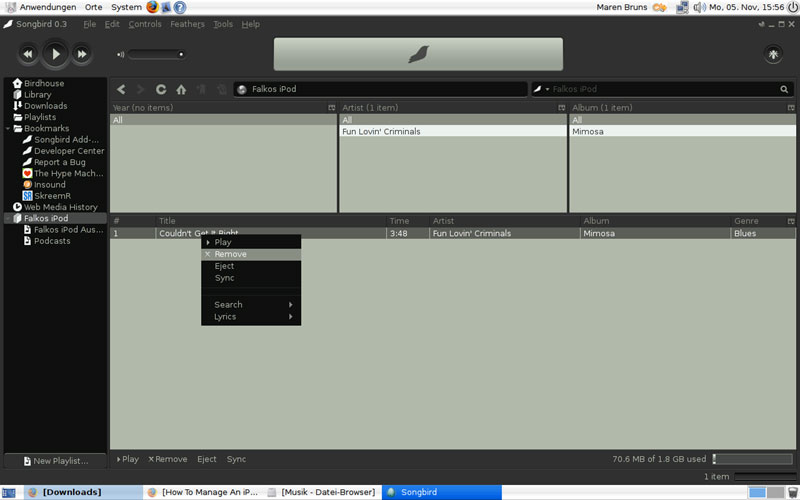Open the Feathers menu
This screenshot has width=800, height=500.
click(x=187, y=24)
